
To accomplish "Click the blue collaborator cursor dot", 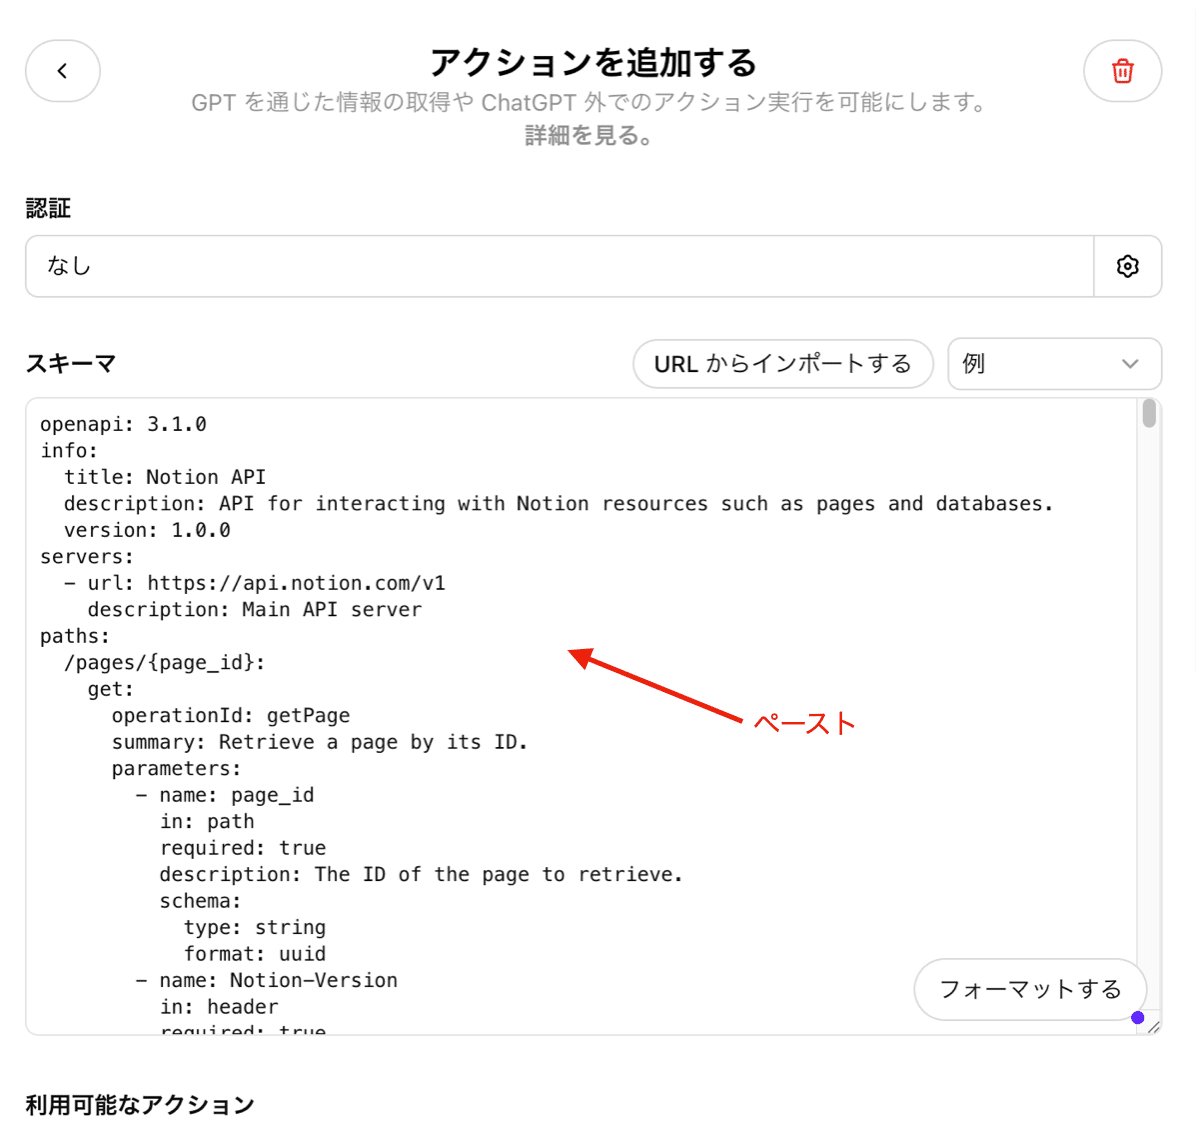I will (1138, 1017).
